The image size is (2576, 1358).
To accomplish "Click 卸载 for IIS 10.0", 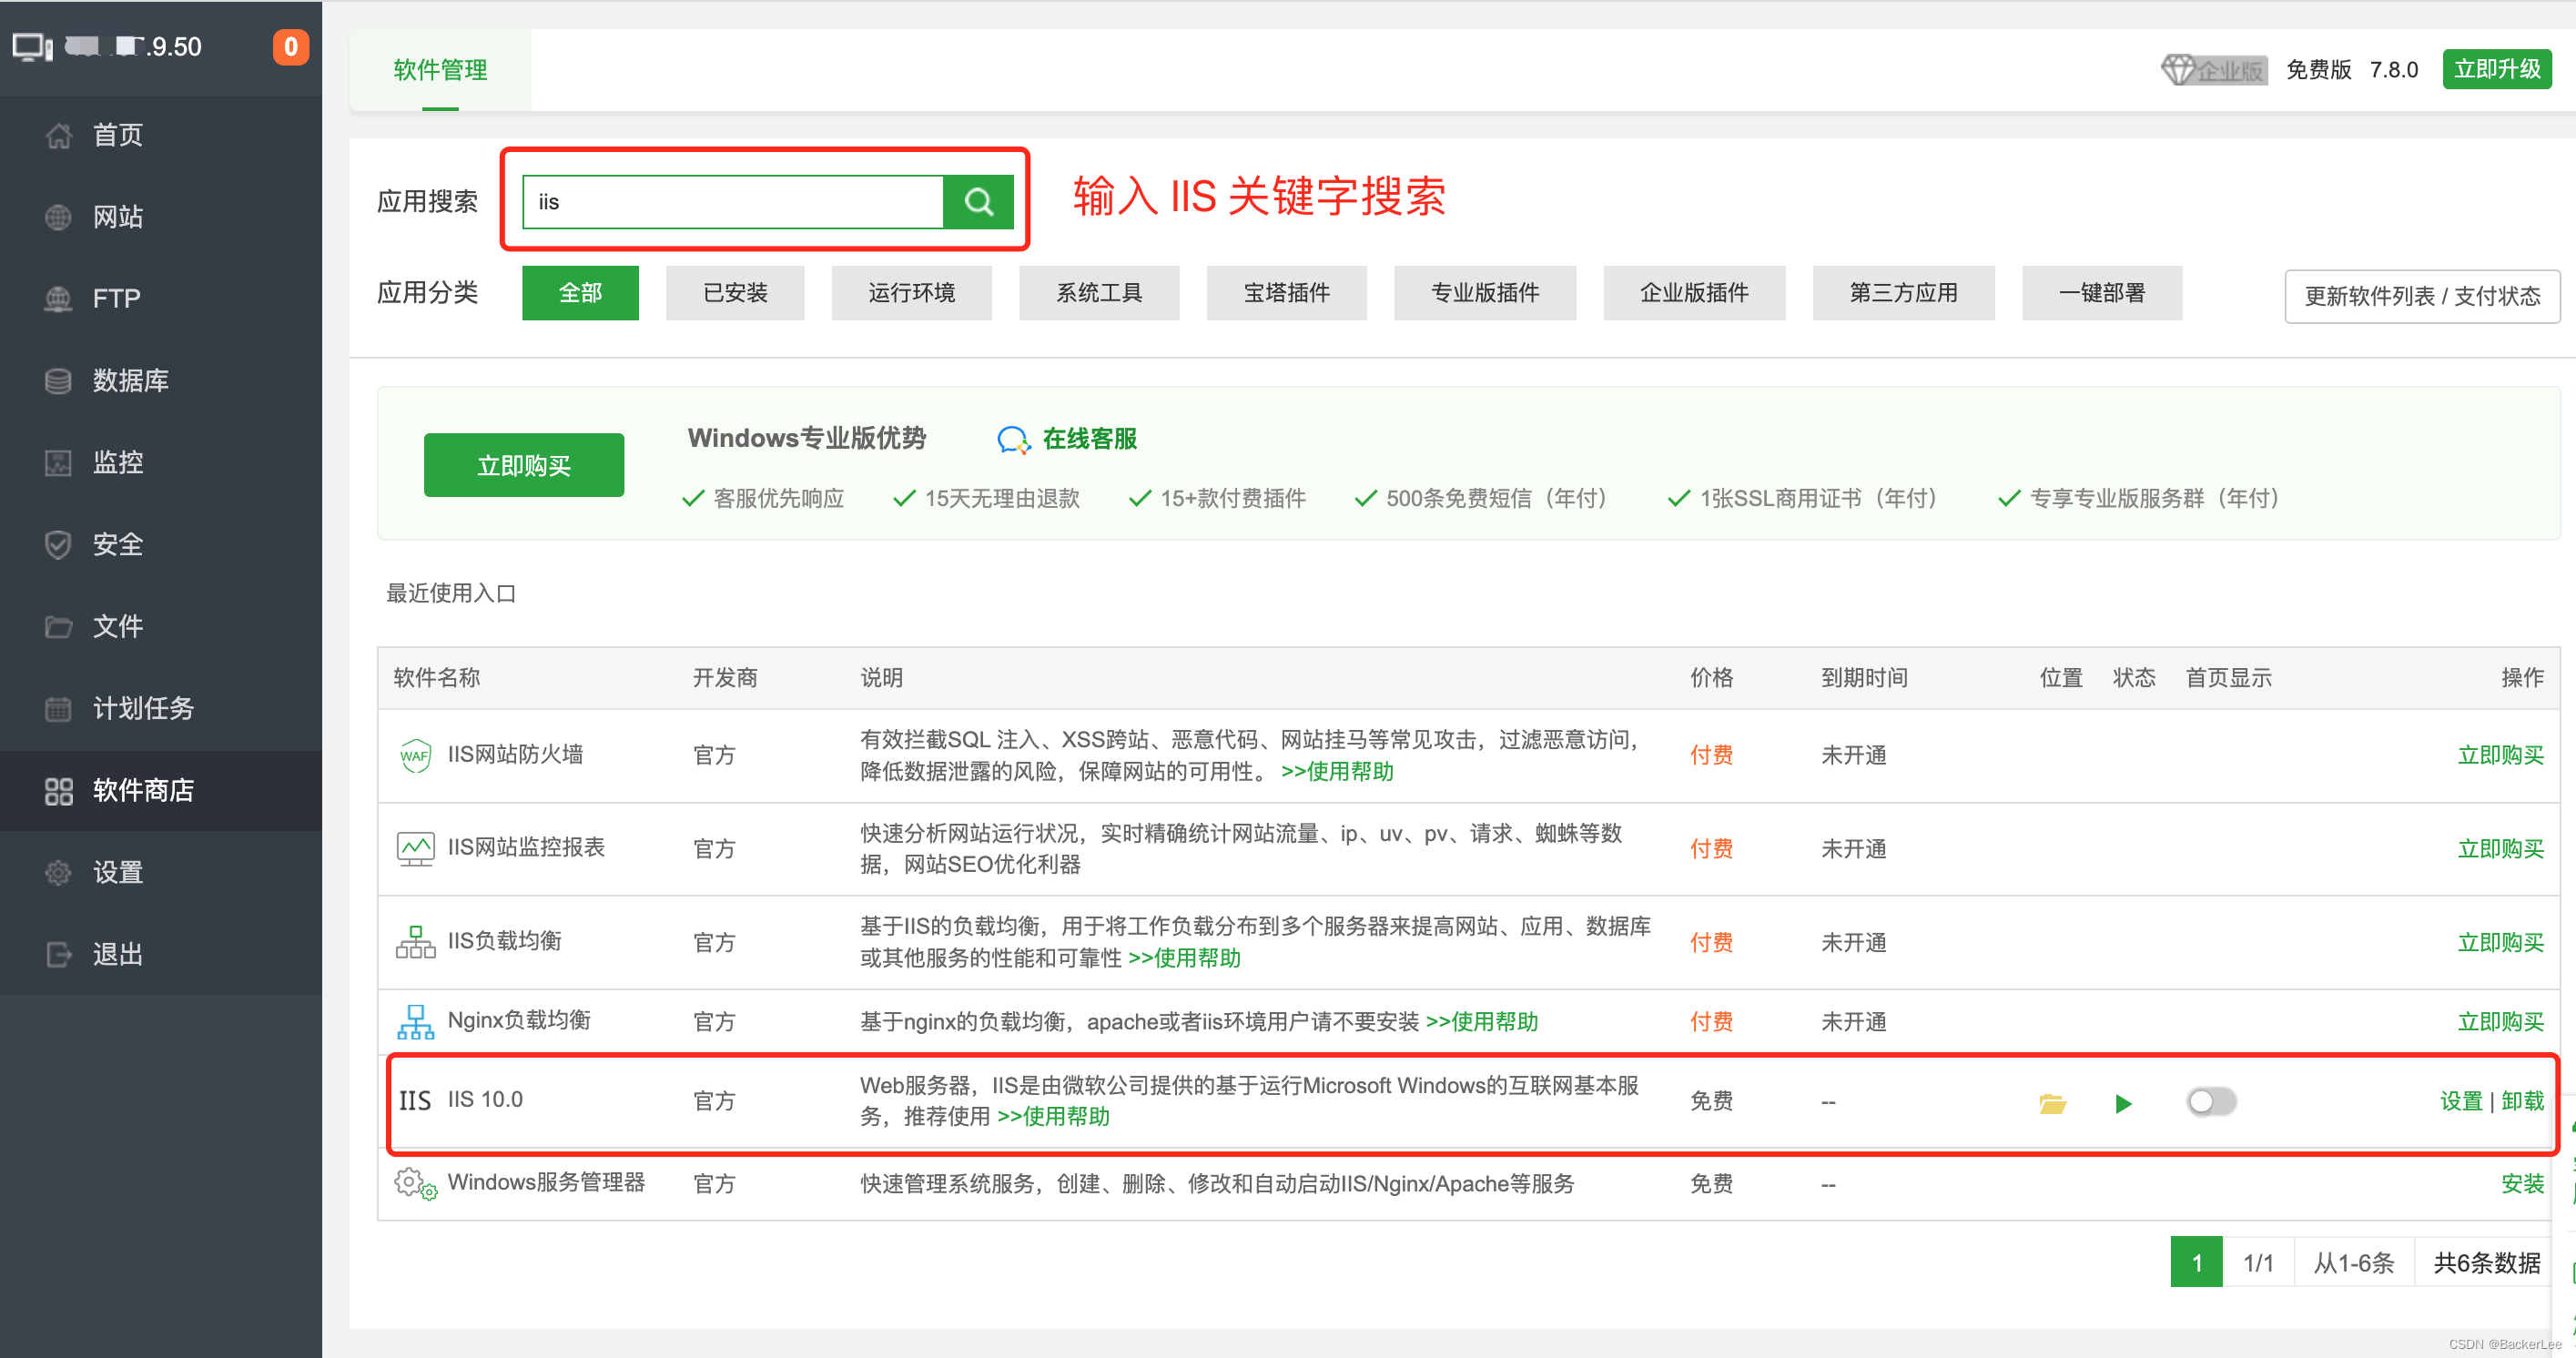I will point(2522,1102).
